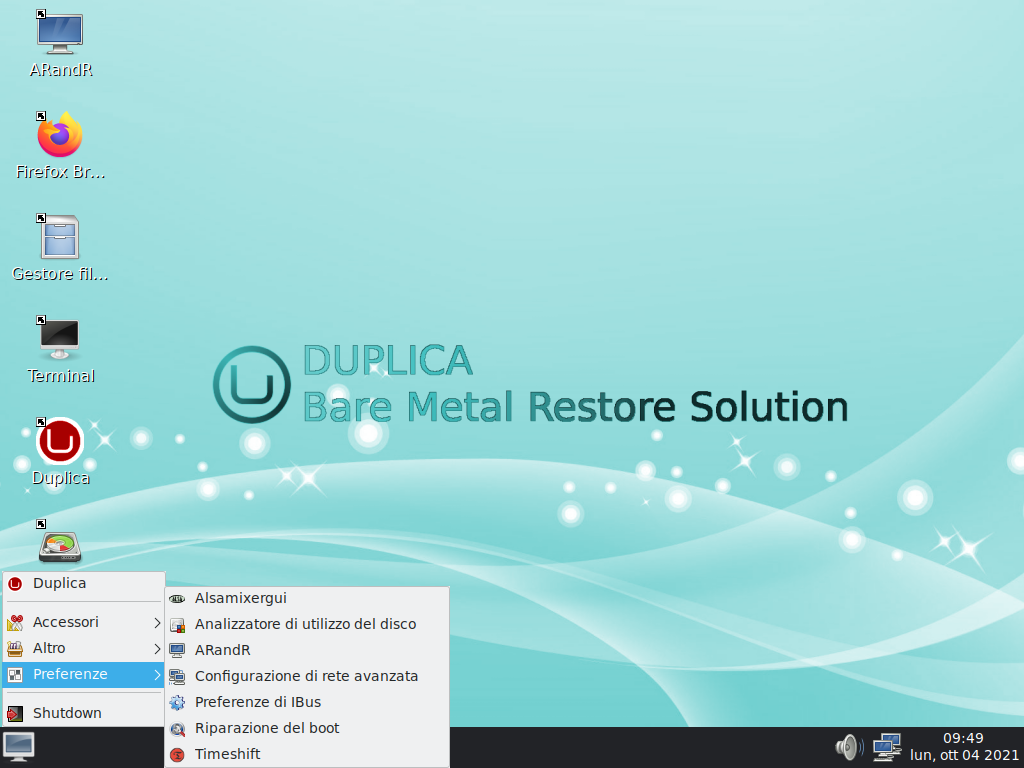Click the start menu button in taskbar
Viewport: 1024px width, 768px height.
tap(19, 746)
